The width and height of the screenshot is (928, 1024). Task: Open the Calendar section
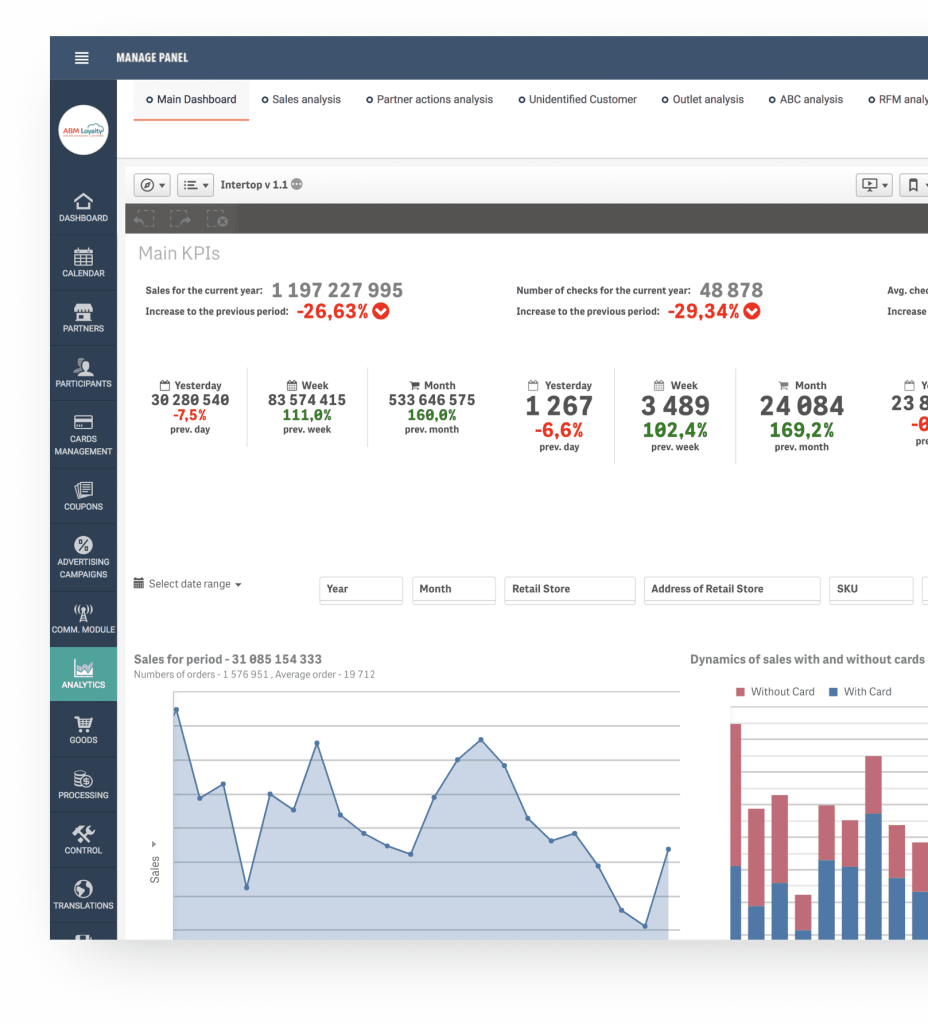[x=83, y=262]
